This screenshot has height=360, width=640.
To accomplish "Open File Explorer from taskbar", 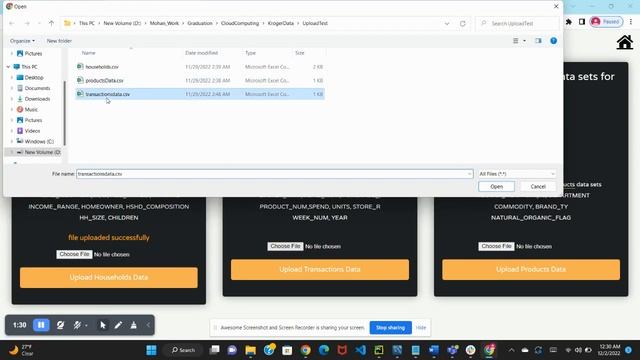I will [251, 350].
